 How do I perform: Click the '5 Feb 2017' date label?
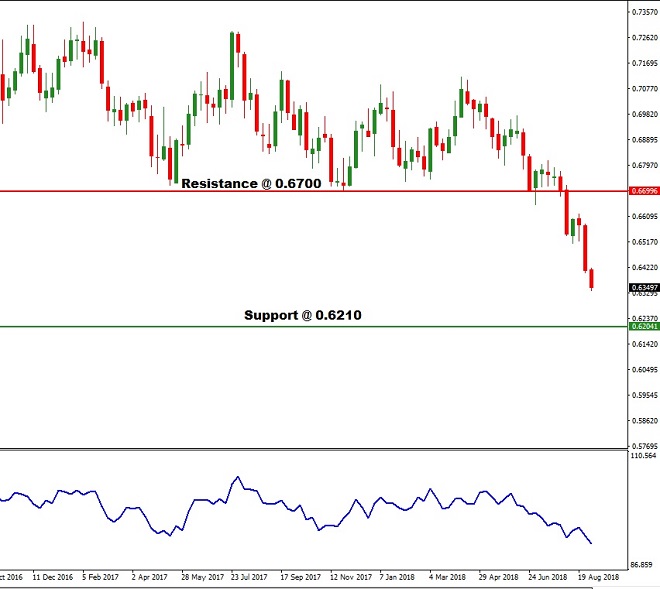coord(100,577)
